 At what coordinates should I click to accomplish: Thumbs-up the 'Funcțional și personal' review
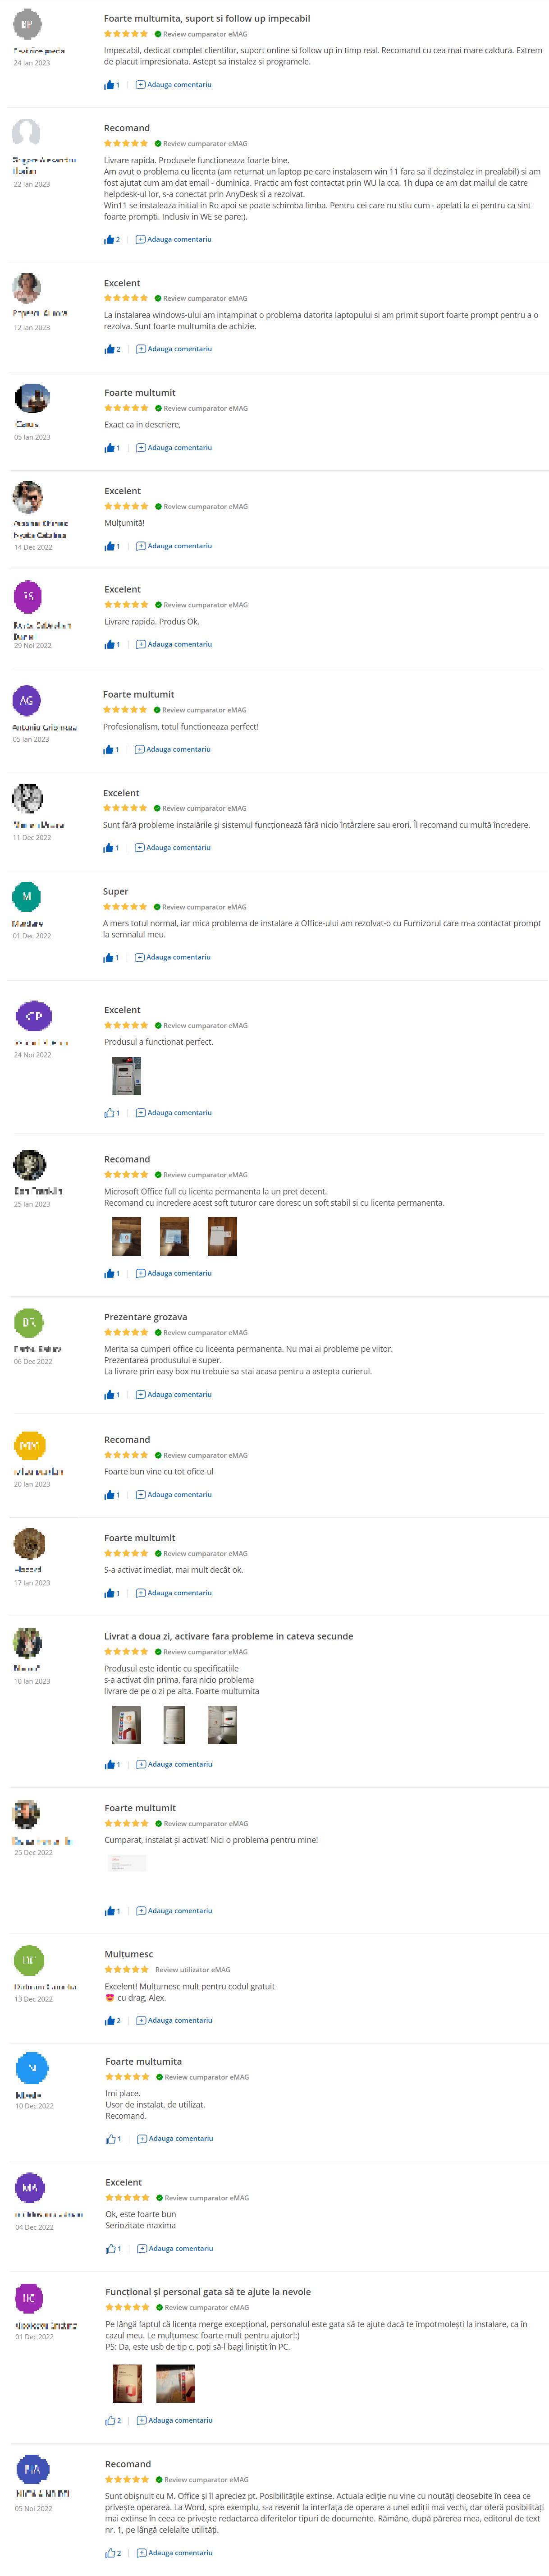pos(110,2421)
